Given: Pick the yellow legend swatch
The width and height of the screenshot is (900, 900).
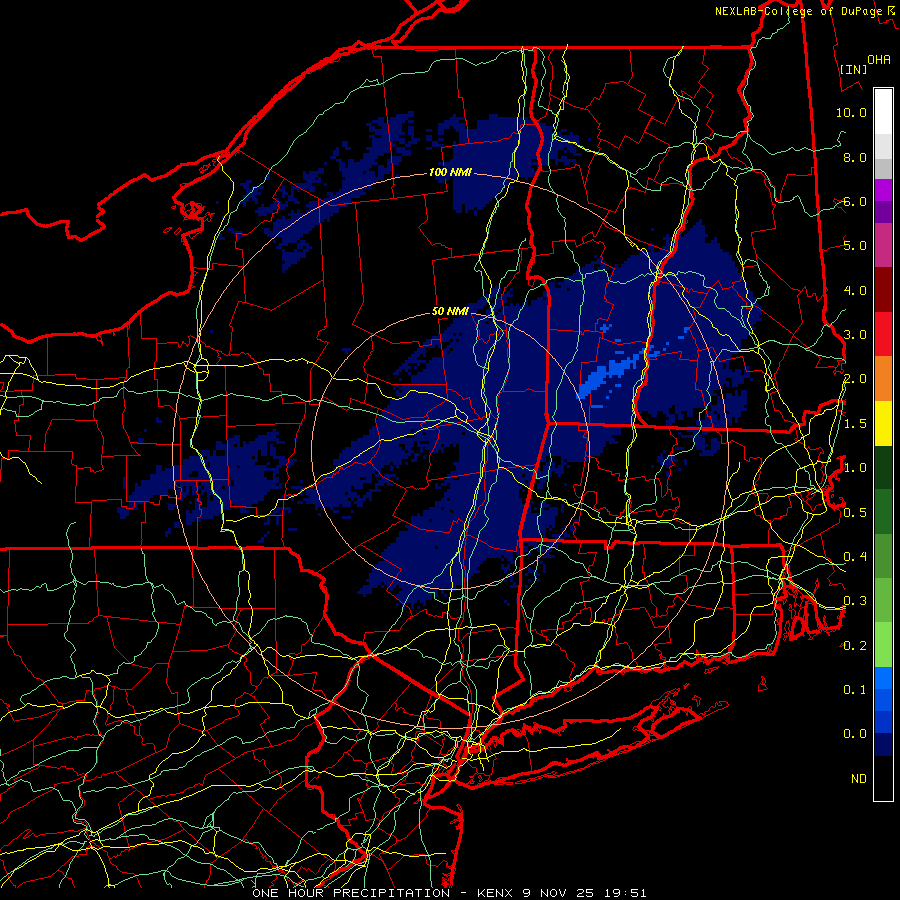Looking at the screenshot, I should (883, 423).
